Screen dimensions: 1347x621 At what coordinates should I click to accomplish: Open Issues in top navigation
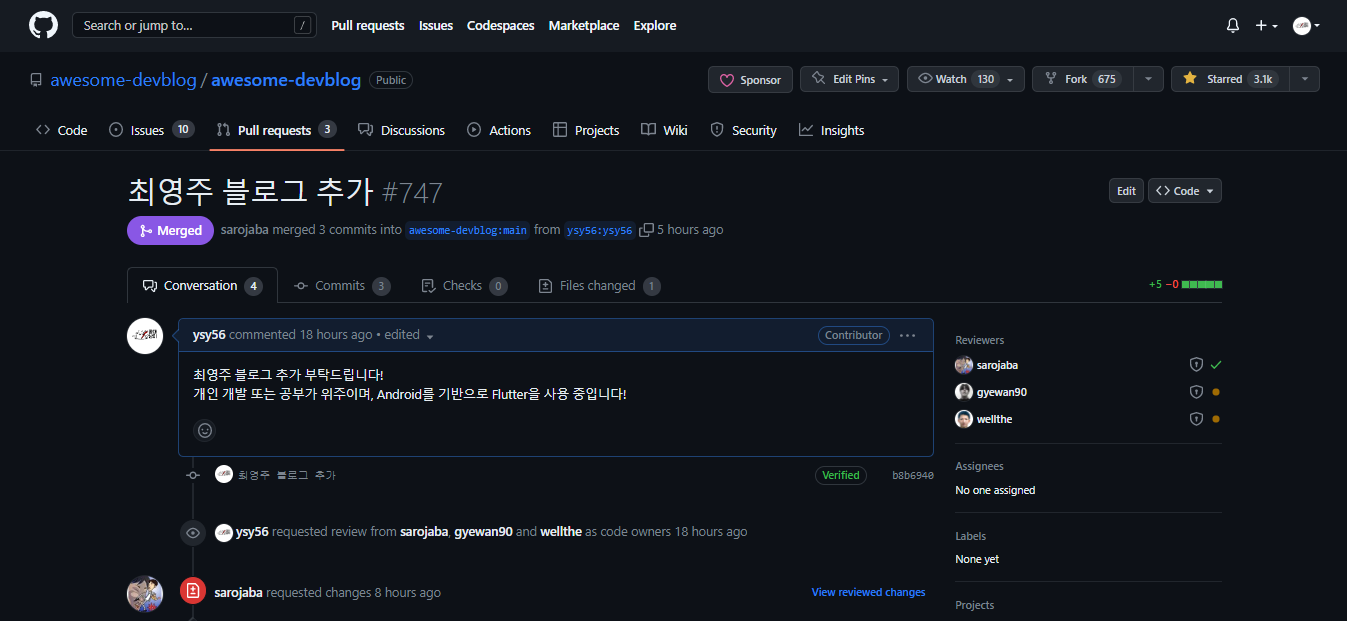436,26
